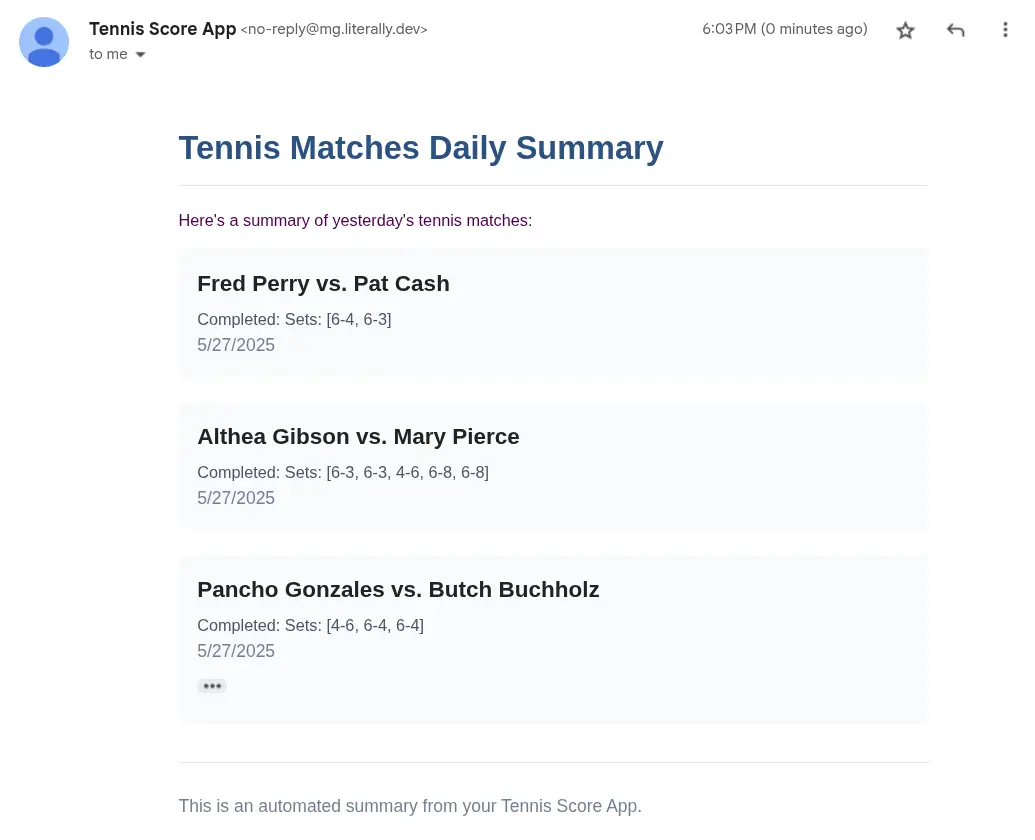Click the no-reply@mg.literally.dev email address
The image size is (1035, 840).
pyautogui.click(x=334, y=30)
